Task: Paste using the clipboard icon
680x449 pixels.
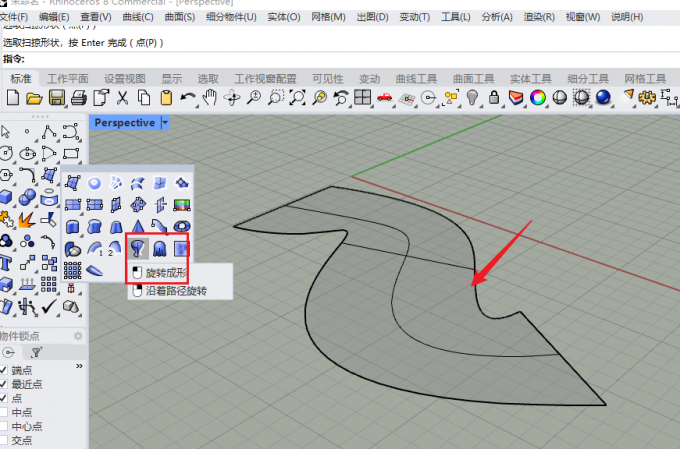Action: coord(166,98)
